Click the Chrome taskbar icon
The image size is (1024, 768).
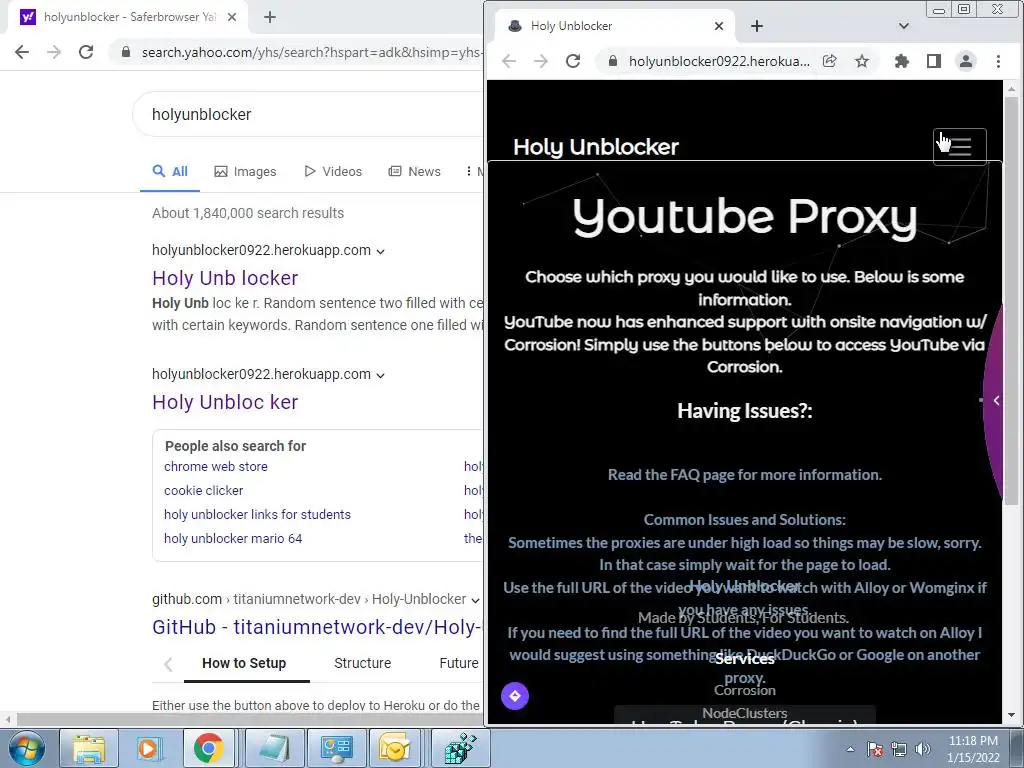coord(208,748)
